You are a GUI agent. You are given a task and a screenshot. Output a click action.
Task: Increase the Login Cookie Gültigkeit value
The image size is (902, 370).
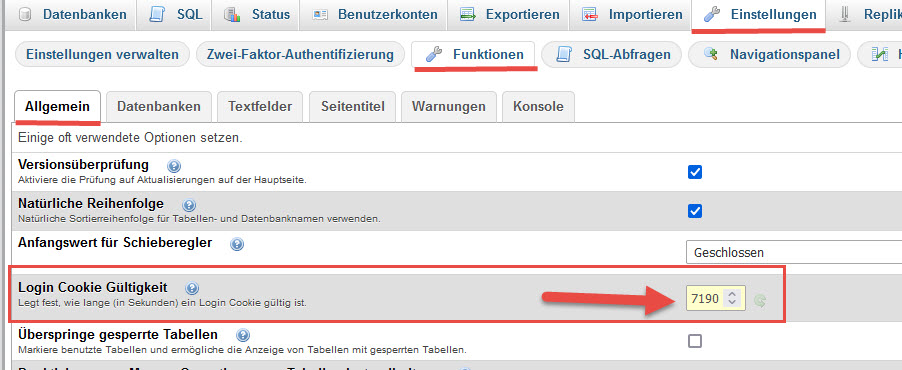(x=732, y=293)
